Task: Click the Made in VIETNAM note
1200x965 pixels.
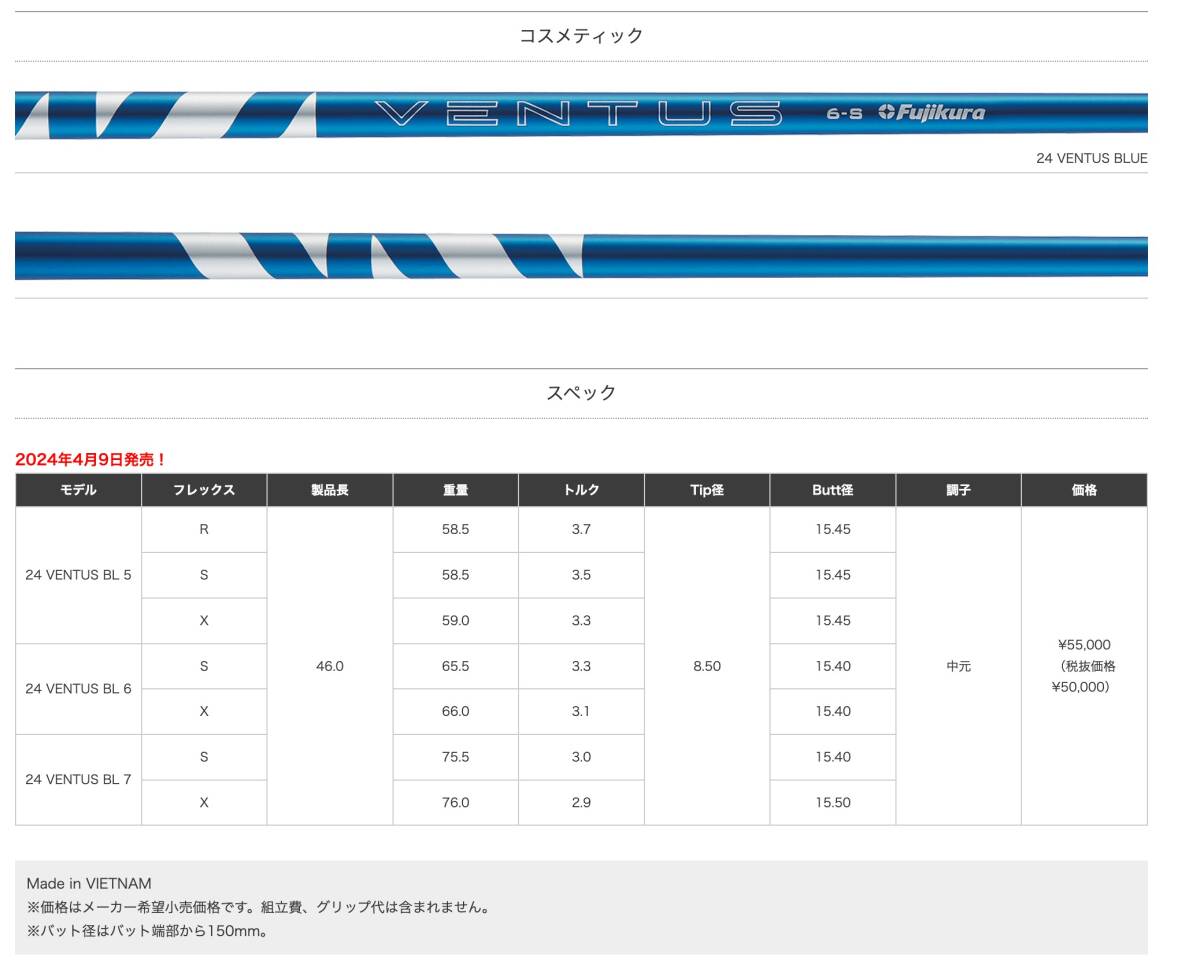Action: 89,884
